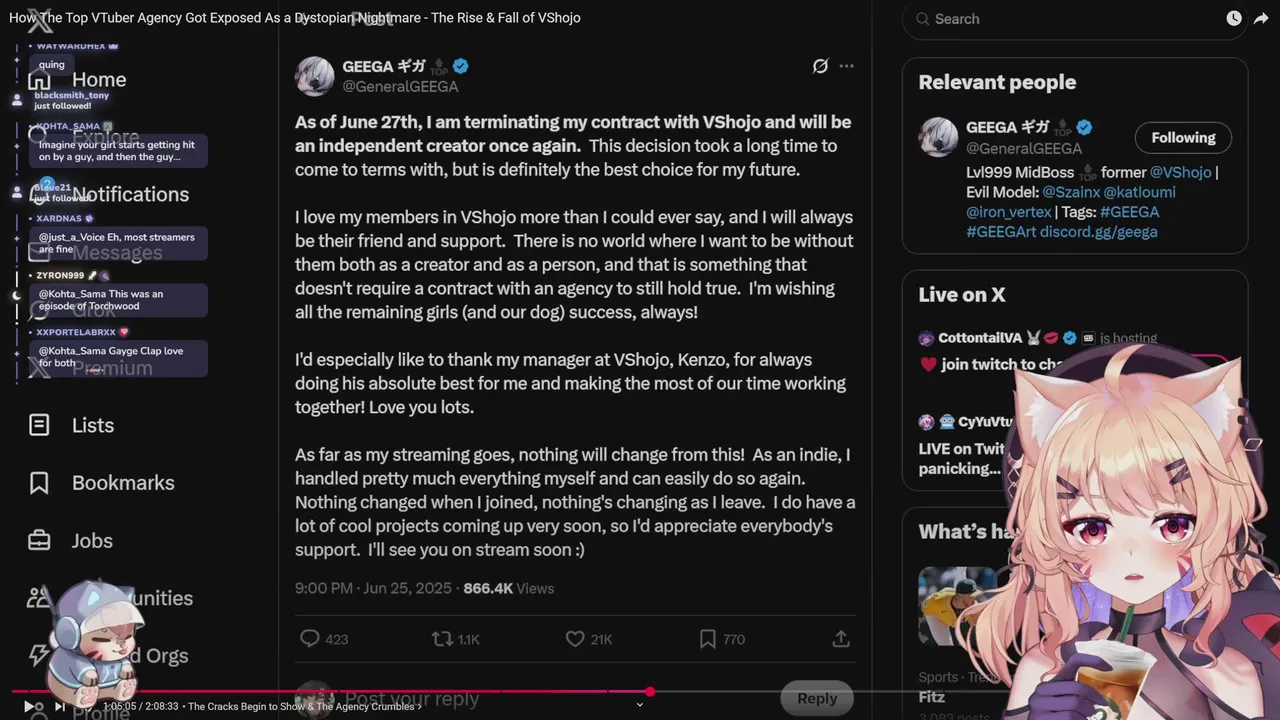
Task: Skip to the next video
Action: [59, 706]
